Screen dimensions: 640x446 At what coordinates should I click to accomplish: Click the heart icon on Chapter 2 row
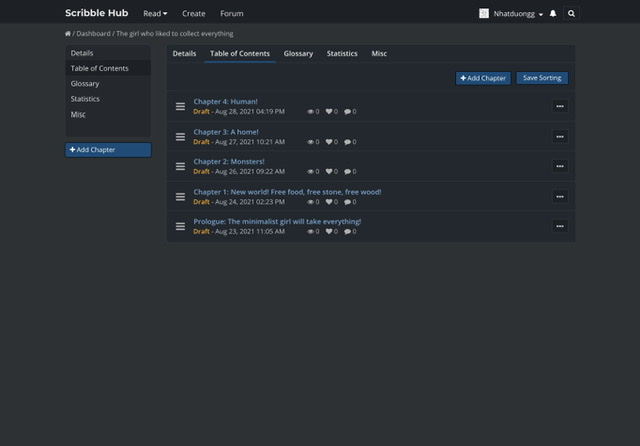[x=329, y=172]
